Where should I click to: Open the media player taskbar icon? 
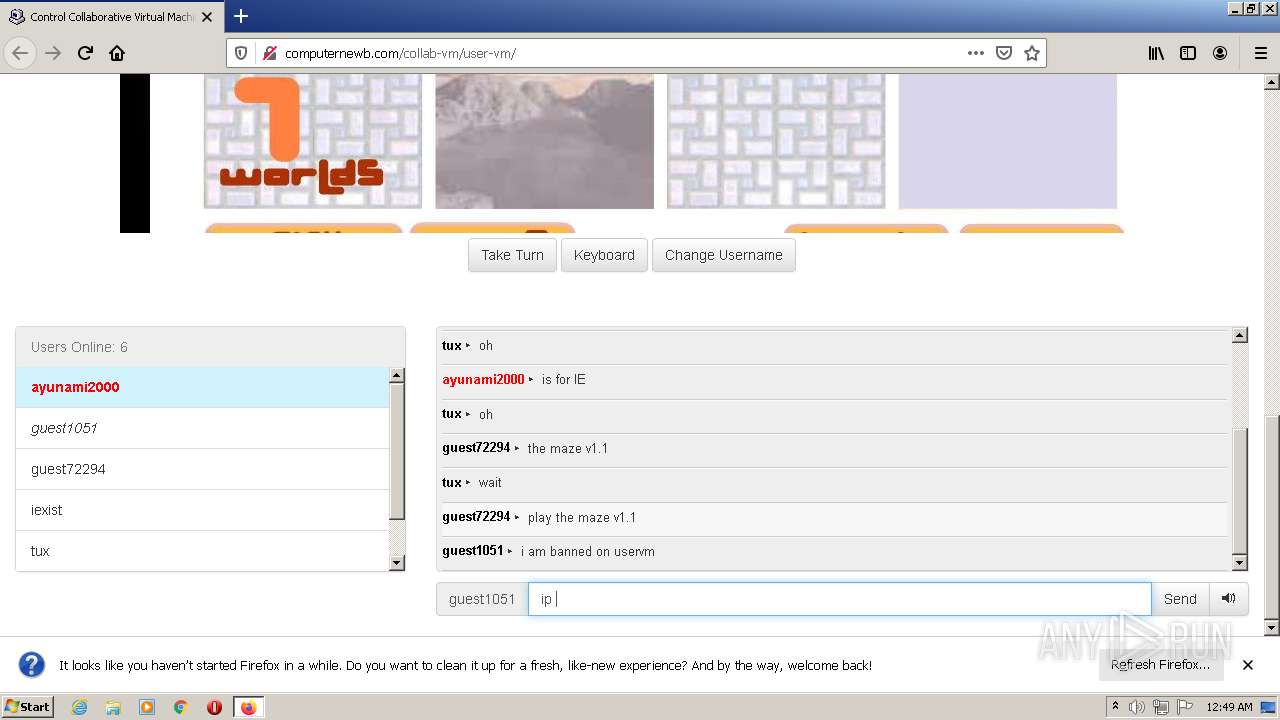(147, 707)
